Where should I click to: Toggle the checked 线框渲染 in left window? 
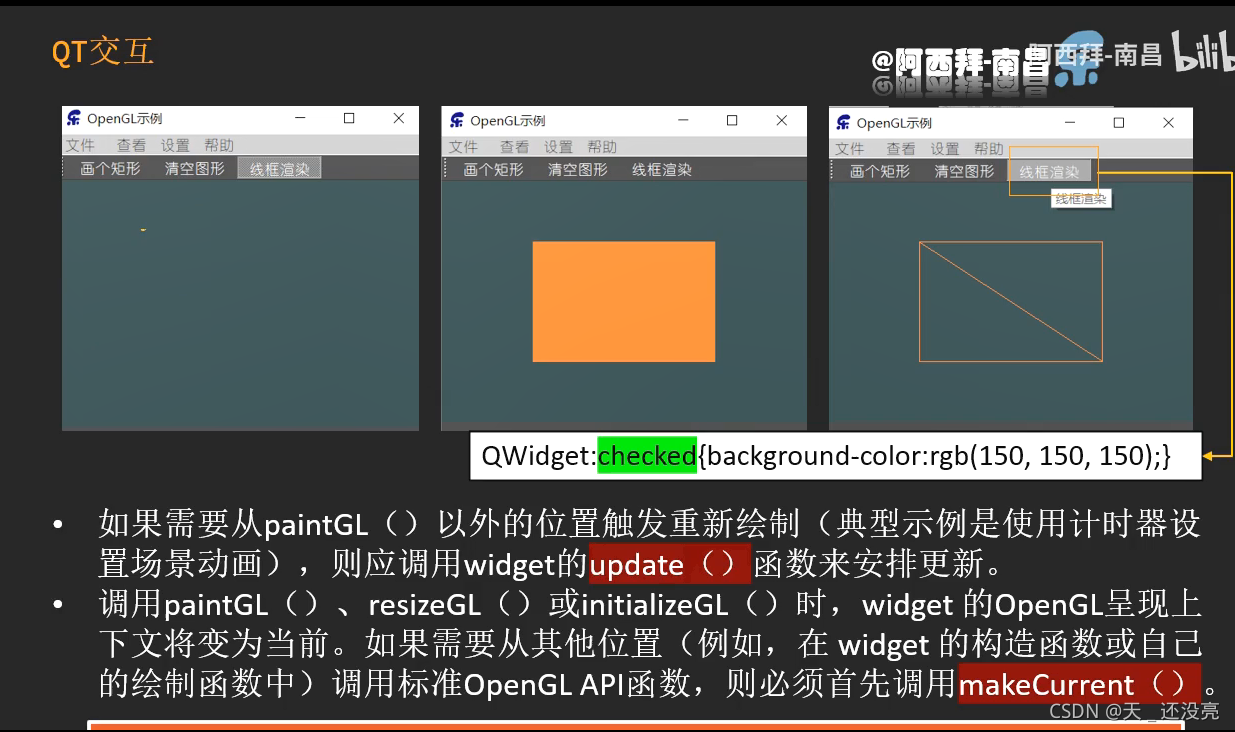(279, 169)
